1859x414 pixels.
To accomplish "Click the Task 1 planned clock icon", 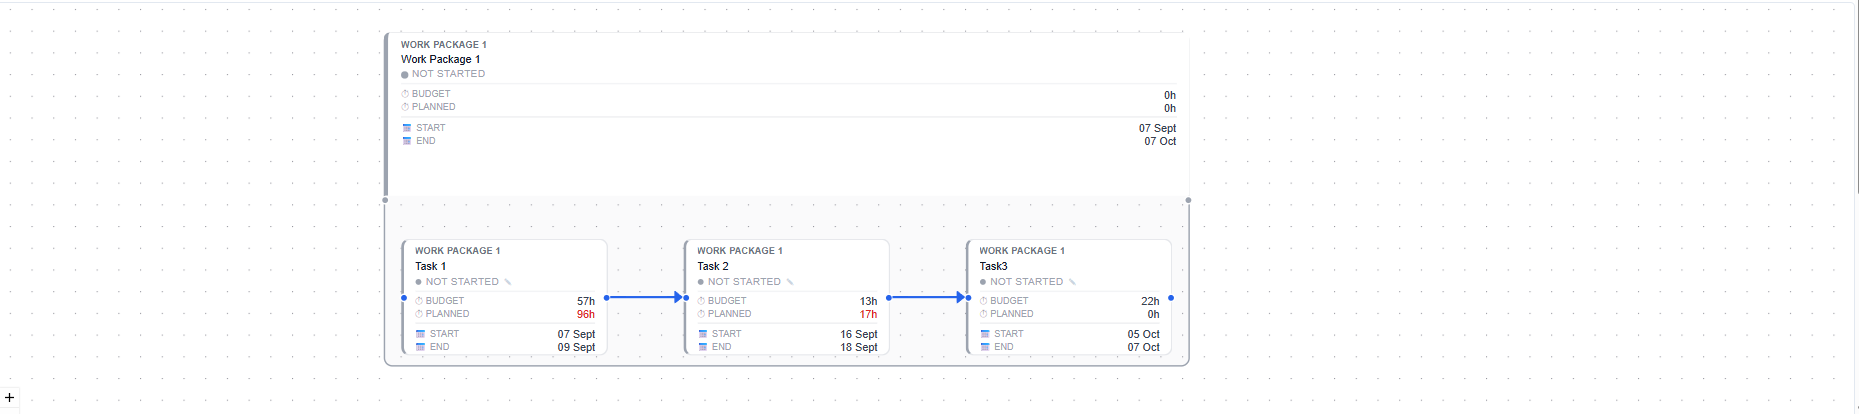I will 419,314.
